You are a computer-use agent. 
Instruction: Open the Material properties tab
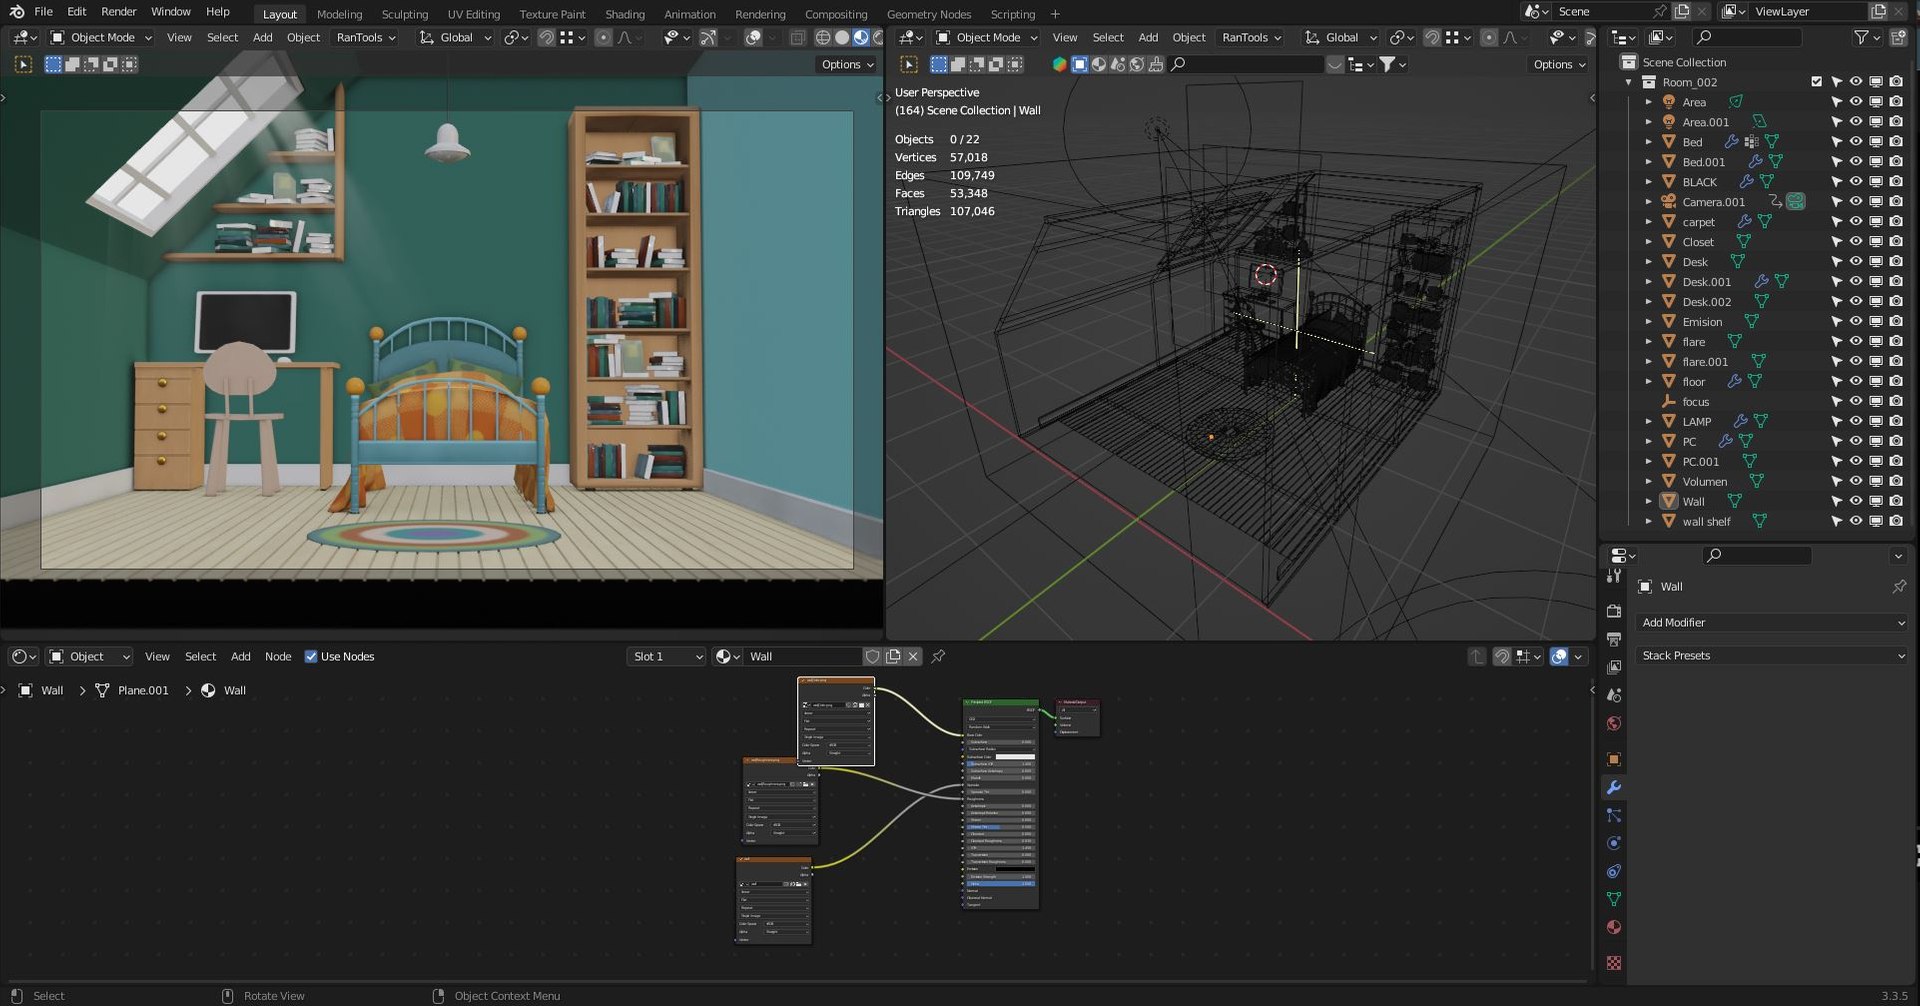click(x=1613, y=927)
